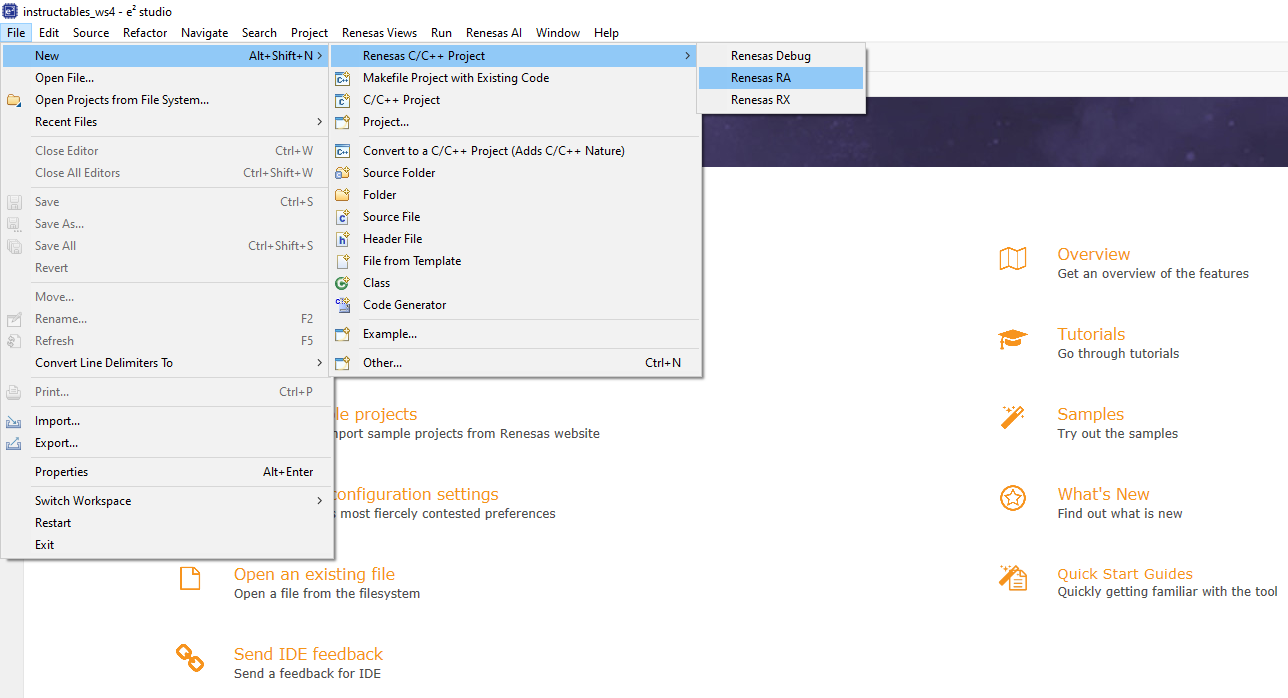Pick Renesas RX project type

click(780, 100)
